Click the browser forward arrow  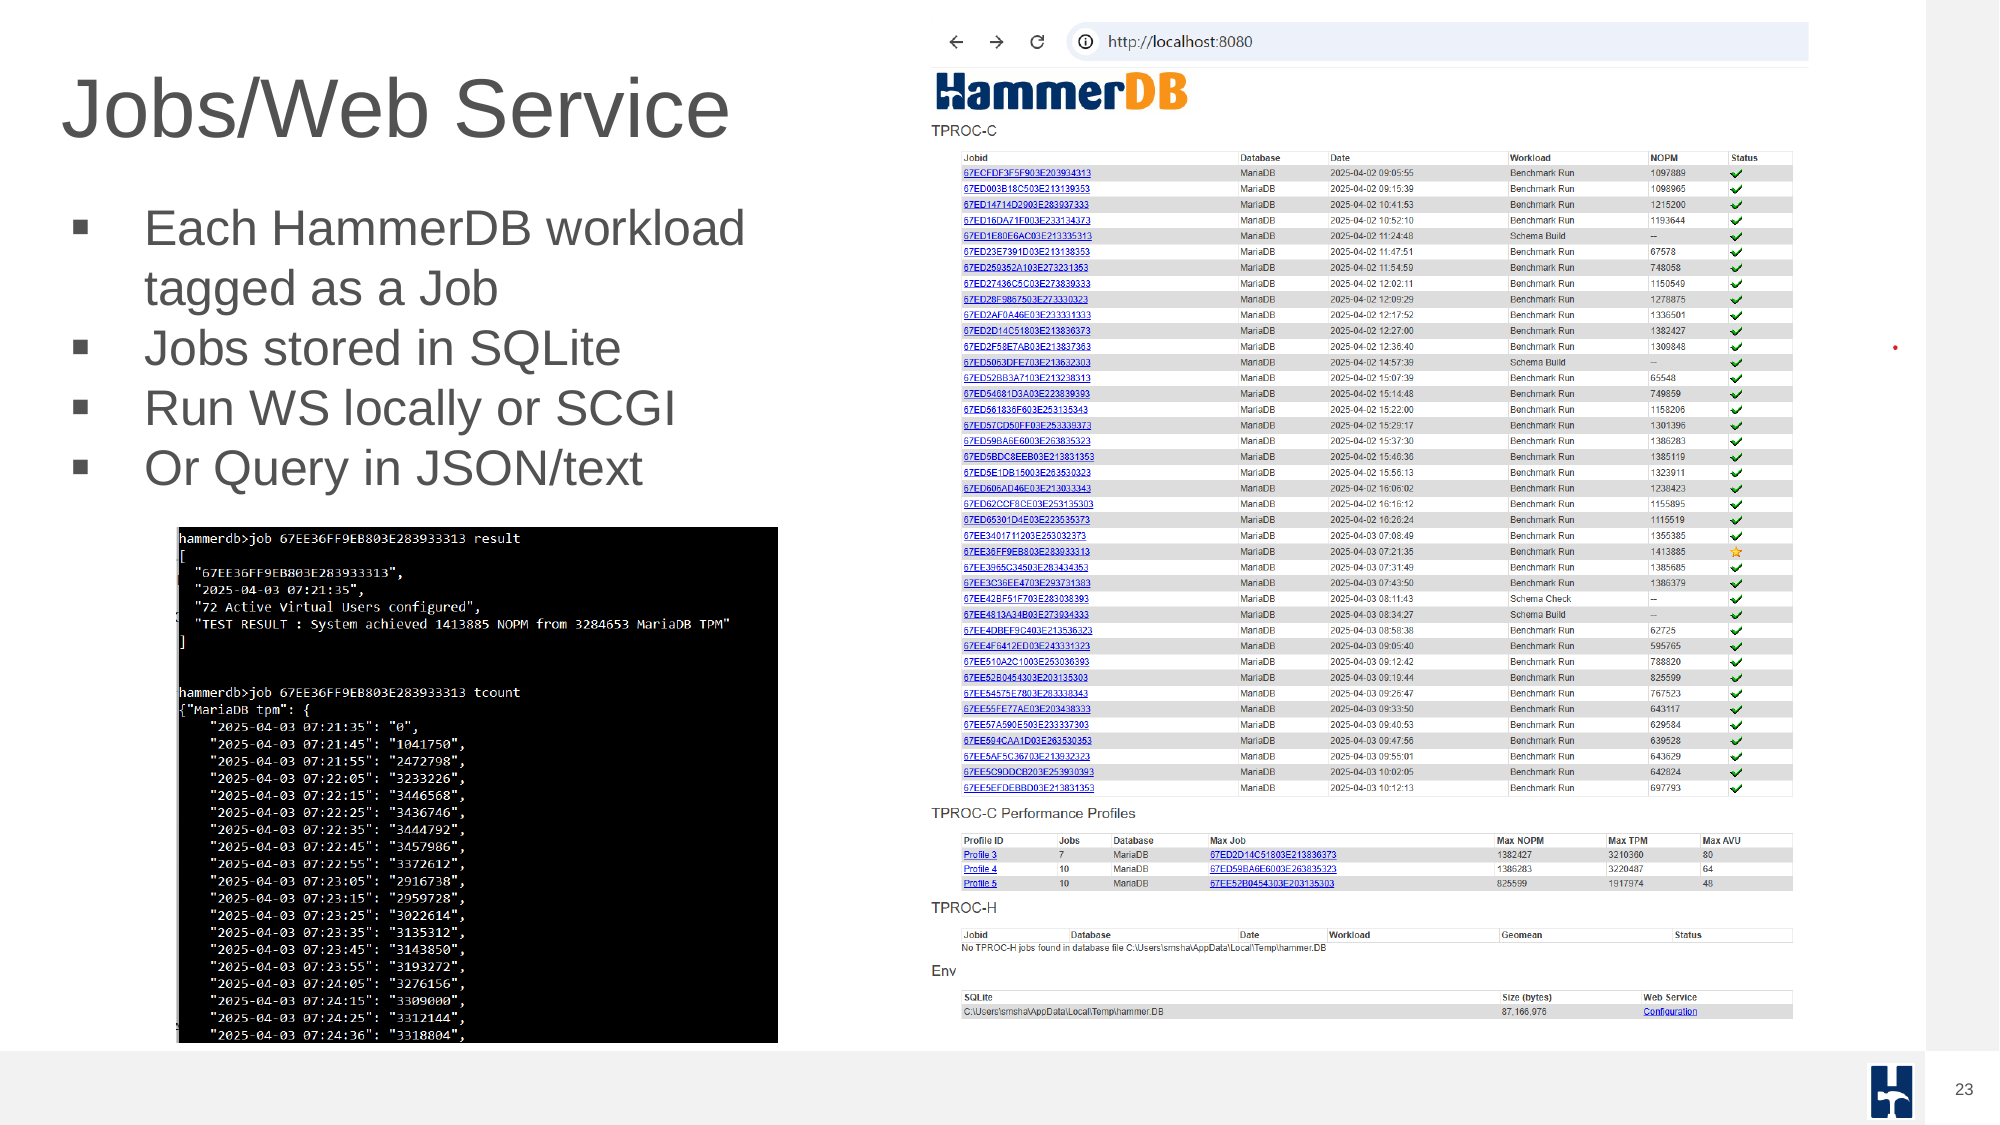pyautogui.click(x=996, y=42)
